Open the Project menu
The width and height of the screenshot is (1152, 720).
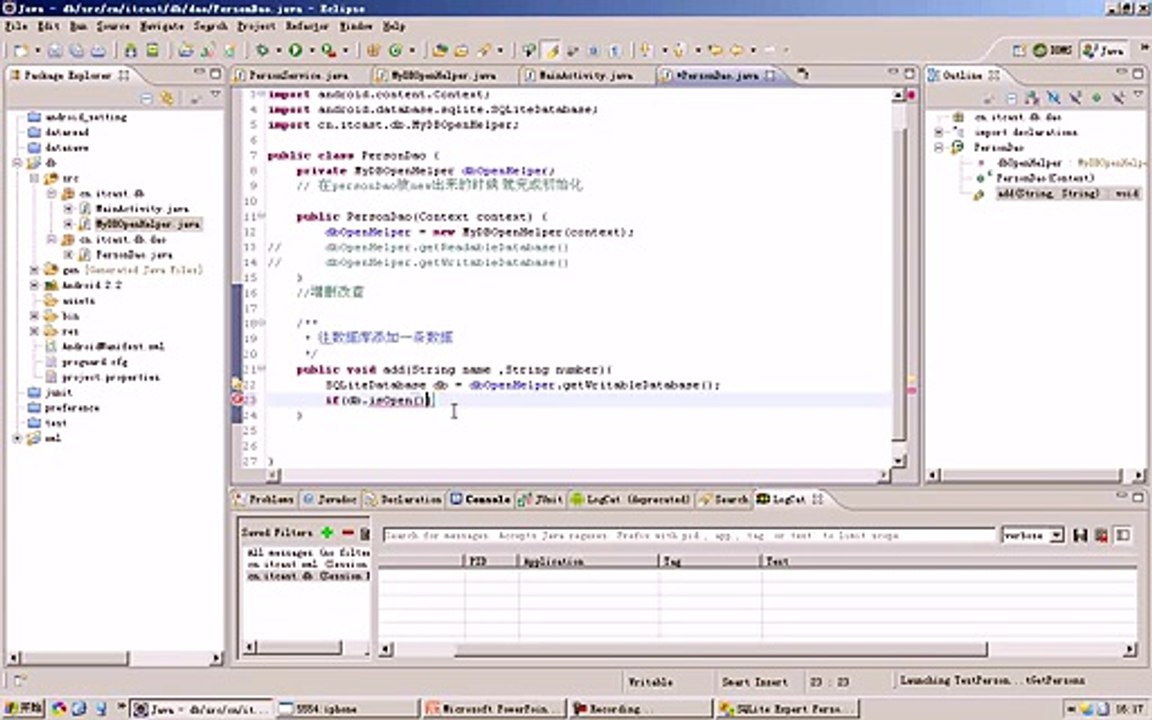[256, 26]
